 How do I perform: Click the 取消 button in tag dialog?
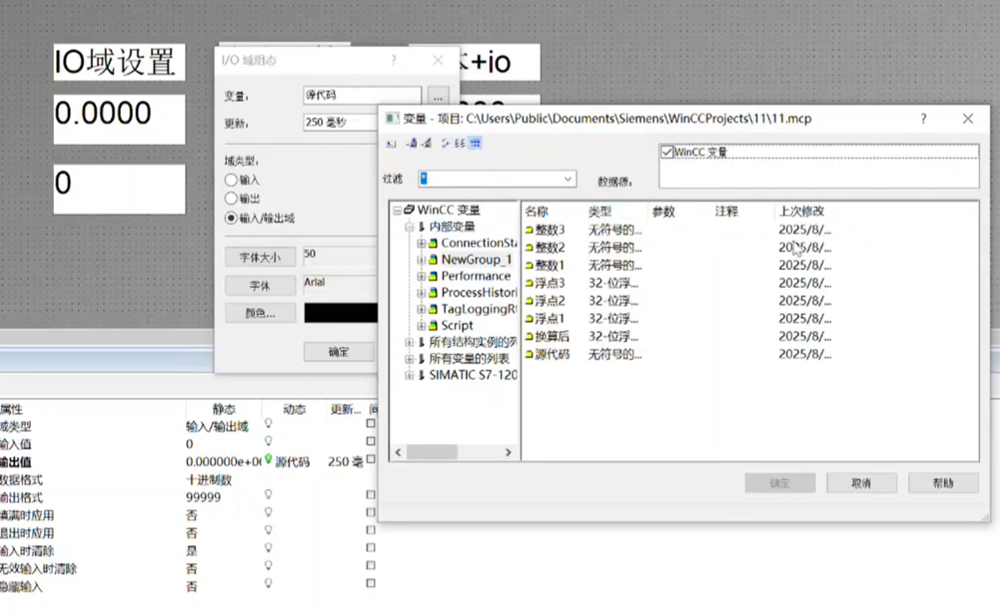pos(861,483)
